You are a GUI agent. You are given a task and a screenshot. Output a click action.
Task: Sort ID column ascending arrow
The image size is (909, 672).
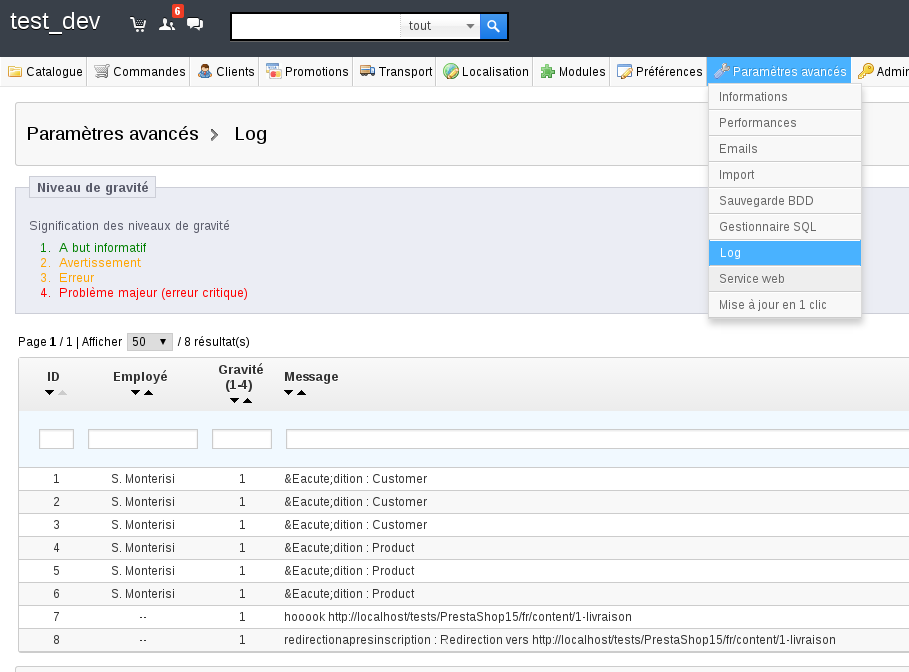(63, 393)
